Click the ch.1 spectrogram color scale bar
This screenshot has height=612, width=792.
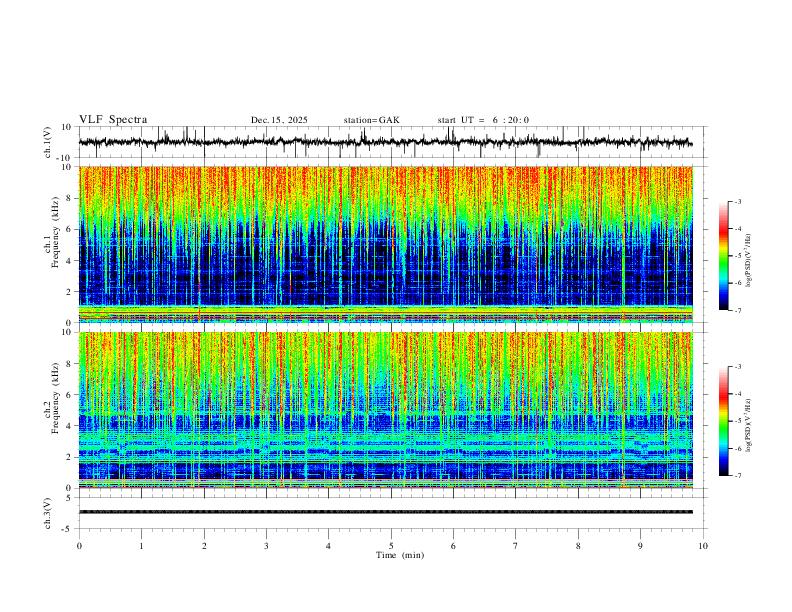724,256
